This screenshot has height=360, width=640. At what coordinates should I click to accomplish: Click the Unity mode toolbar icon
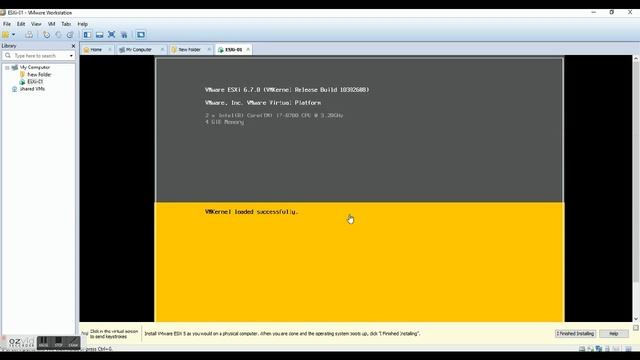(124, 35)
